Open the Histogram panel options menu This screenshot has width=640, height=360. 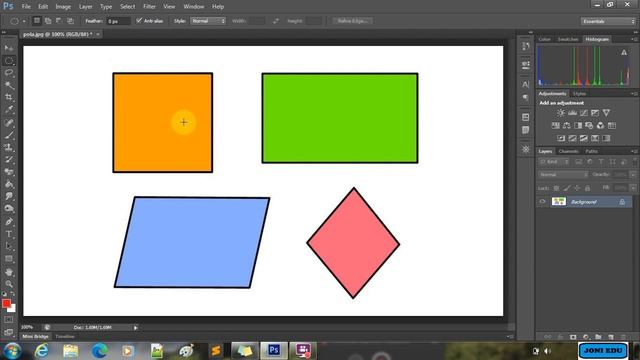coord(634,39)
